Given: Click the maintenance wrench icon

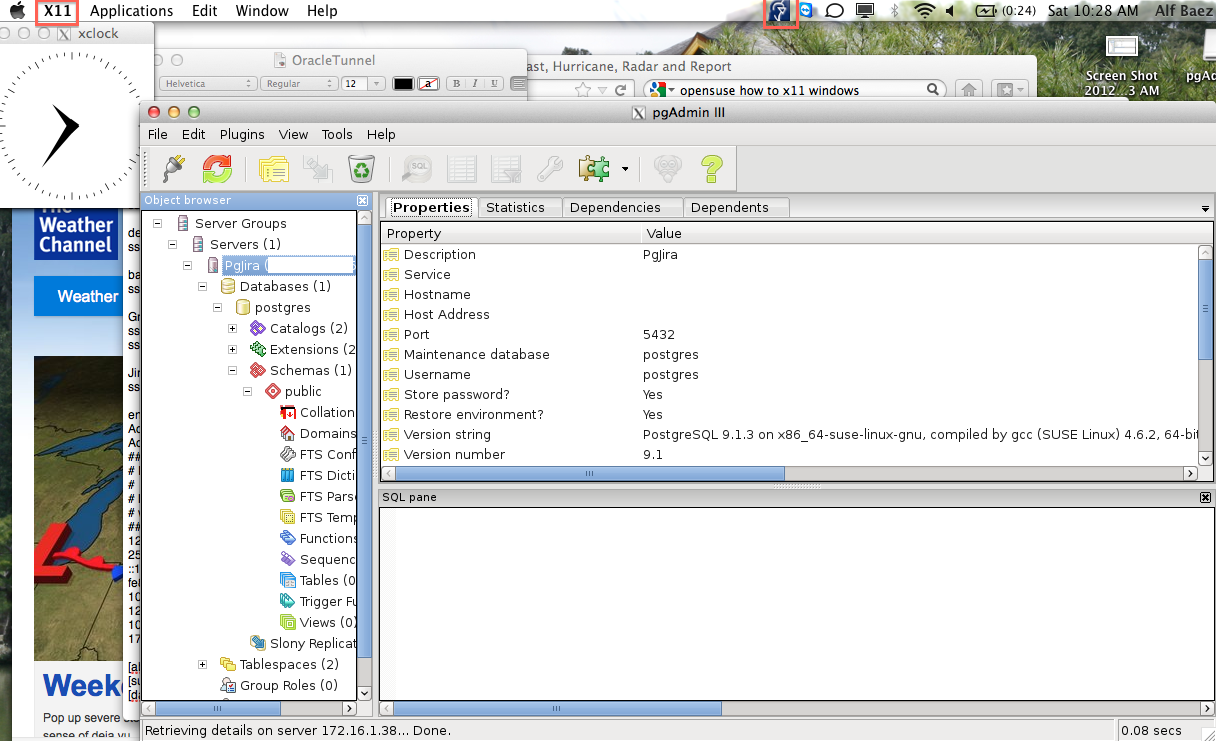Looking at the screenshot, I should tap(549, 168).
